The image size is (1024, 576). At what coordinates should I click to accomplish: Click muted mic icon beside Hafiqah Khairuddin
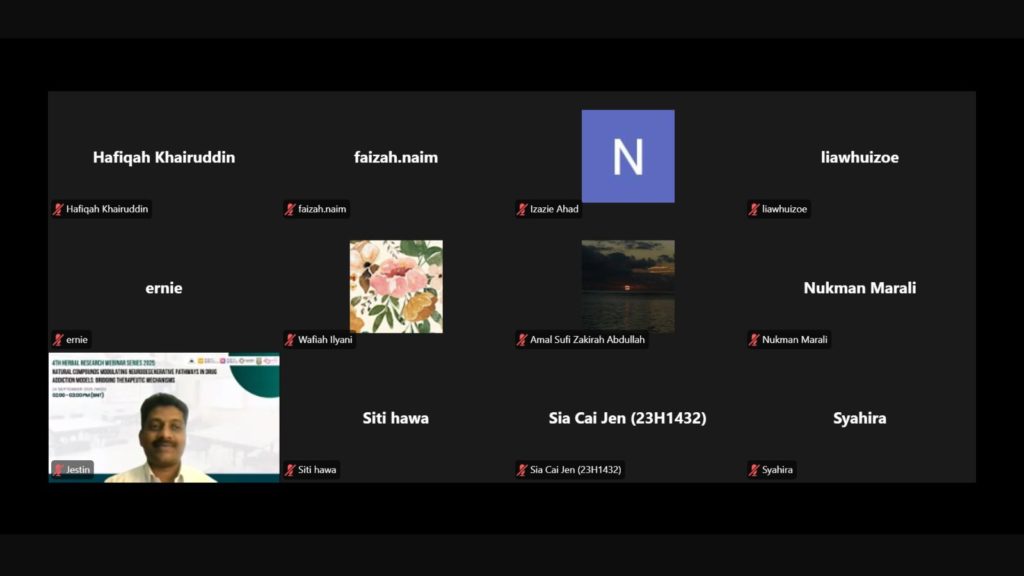pos(59,209)
